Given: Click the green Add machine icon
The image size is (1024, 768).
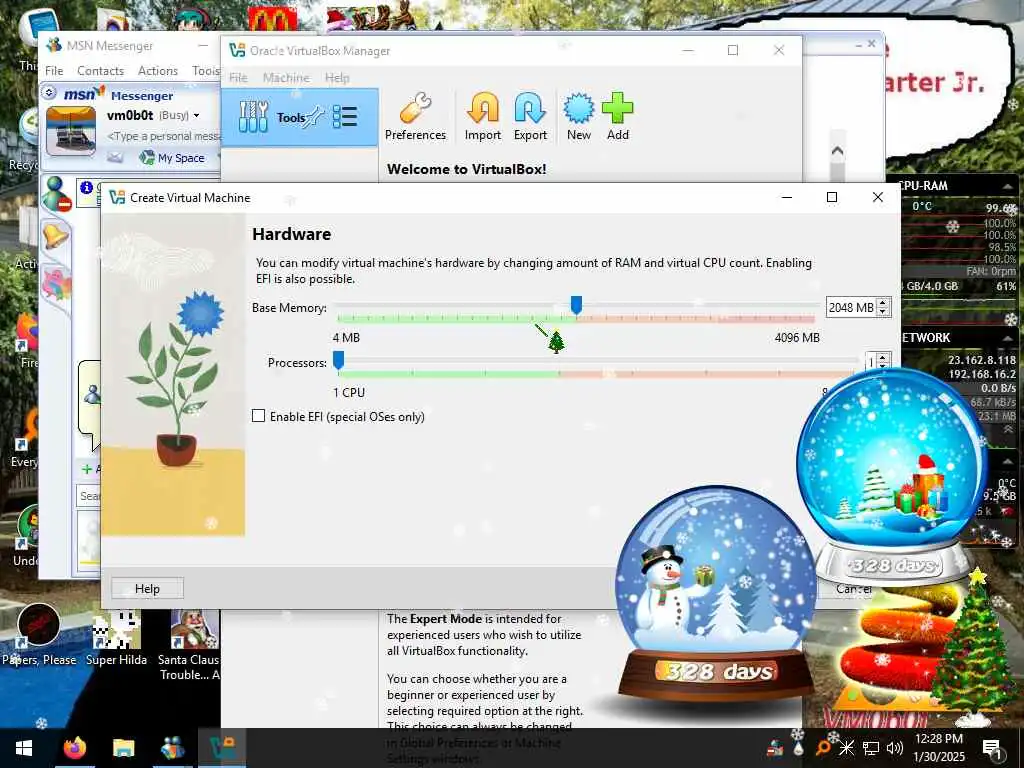Looking at the screenshot, I should [617, 118].
